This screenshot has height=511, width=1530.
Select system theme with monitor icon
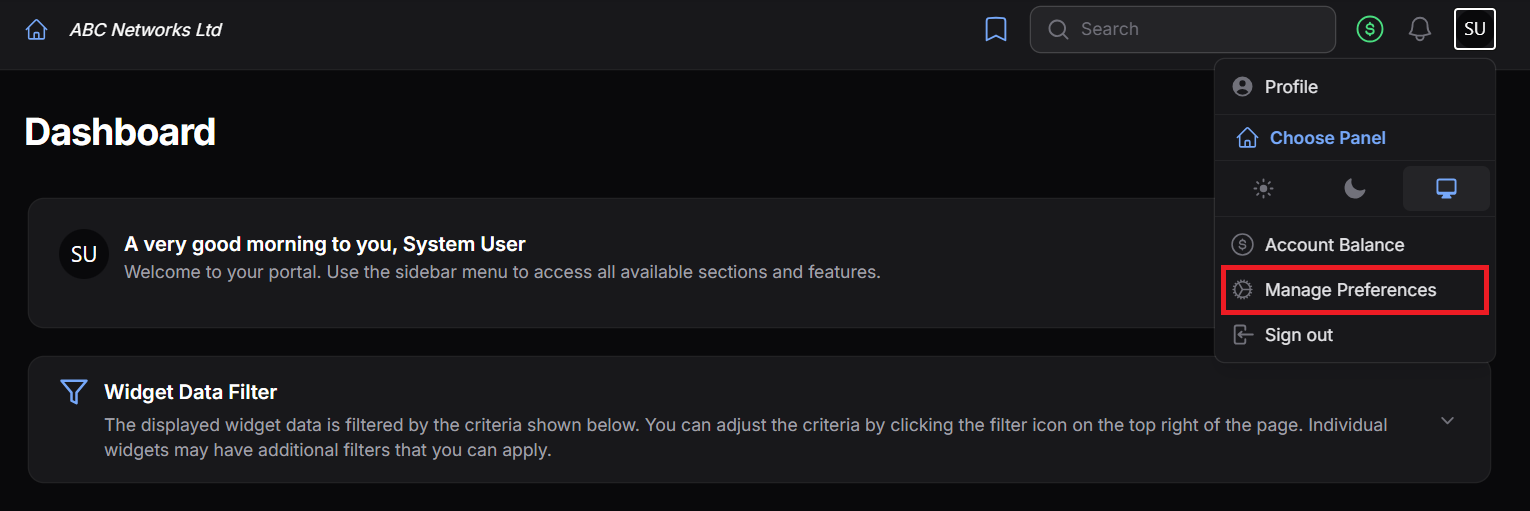(x=1446, y=188)
